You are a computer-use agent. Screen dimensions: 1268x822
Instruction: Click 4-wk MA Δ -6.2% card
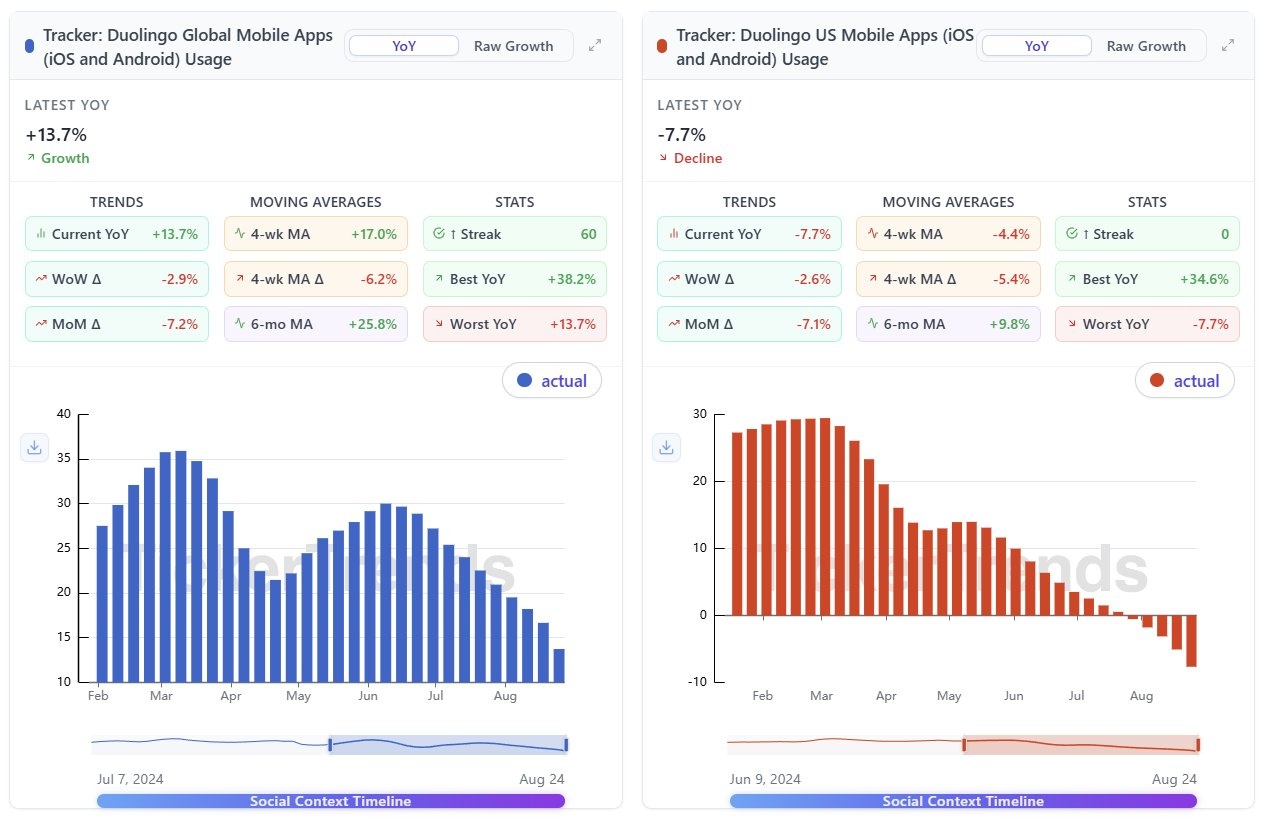[x=316, y=279]
